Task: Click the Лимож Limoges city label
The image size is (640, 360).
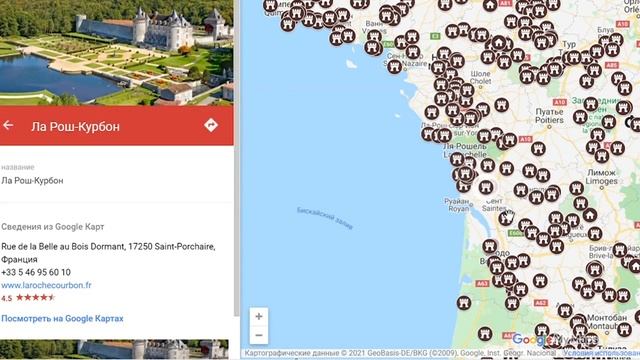Action: [601, 177]
